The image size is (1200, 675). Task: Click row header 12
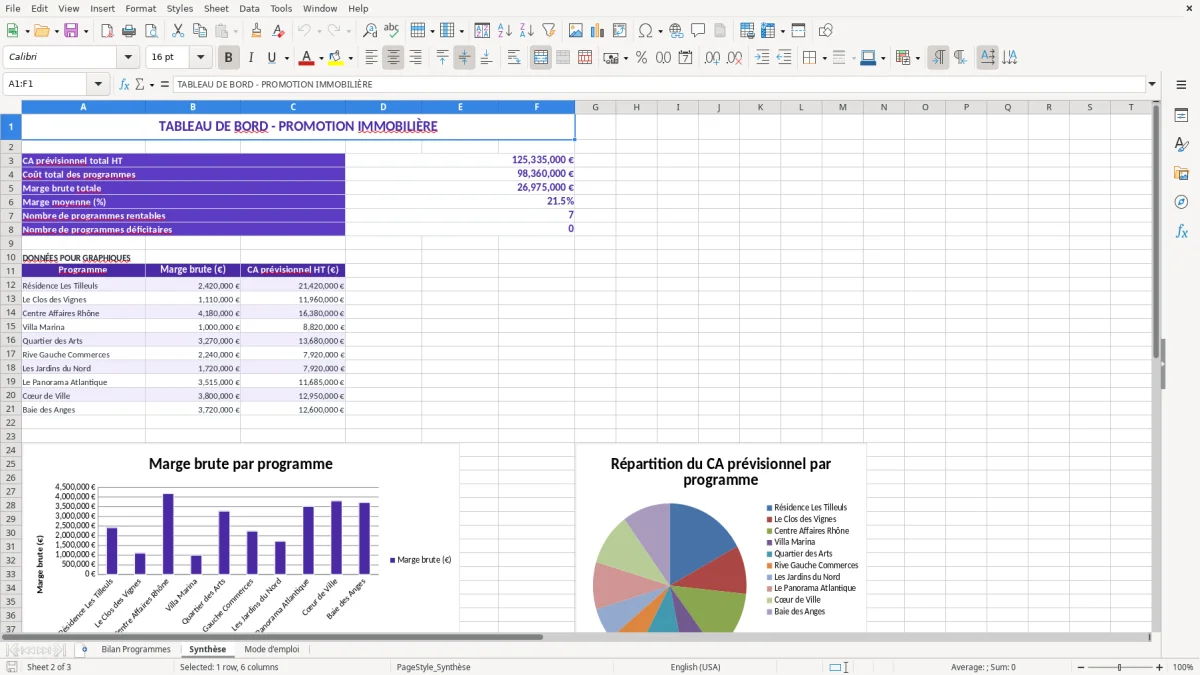tap(11, 286)
